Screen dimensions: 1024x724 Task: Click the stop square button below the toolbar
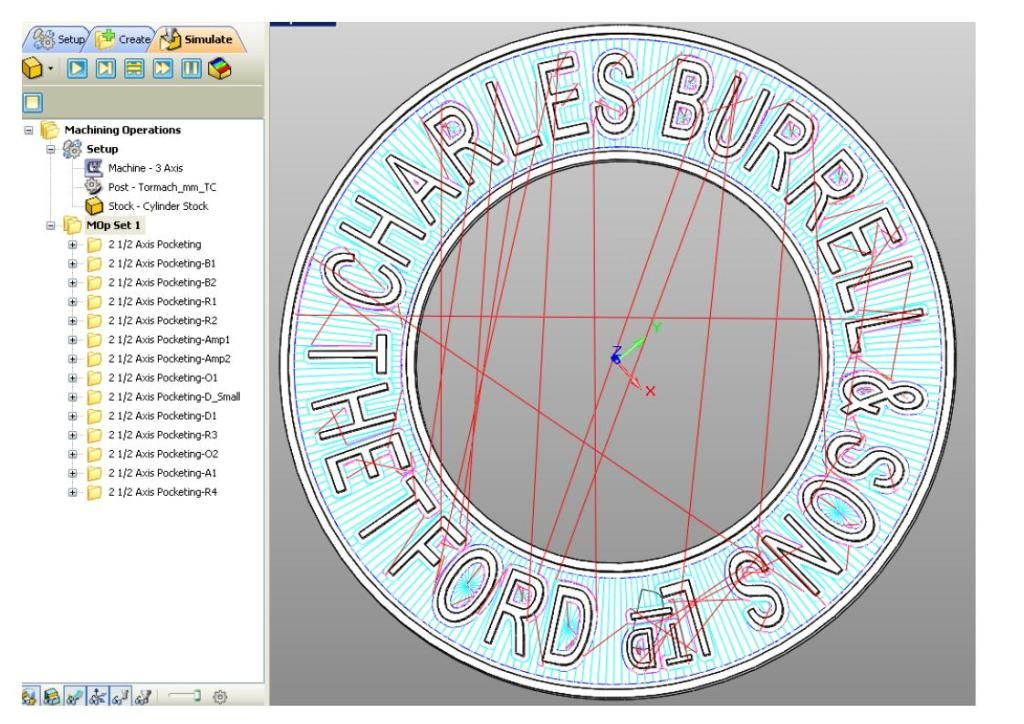click(33, 102)
